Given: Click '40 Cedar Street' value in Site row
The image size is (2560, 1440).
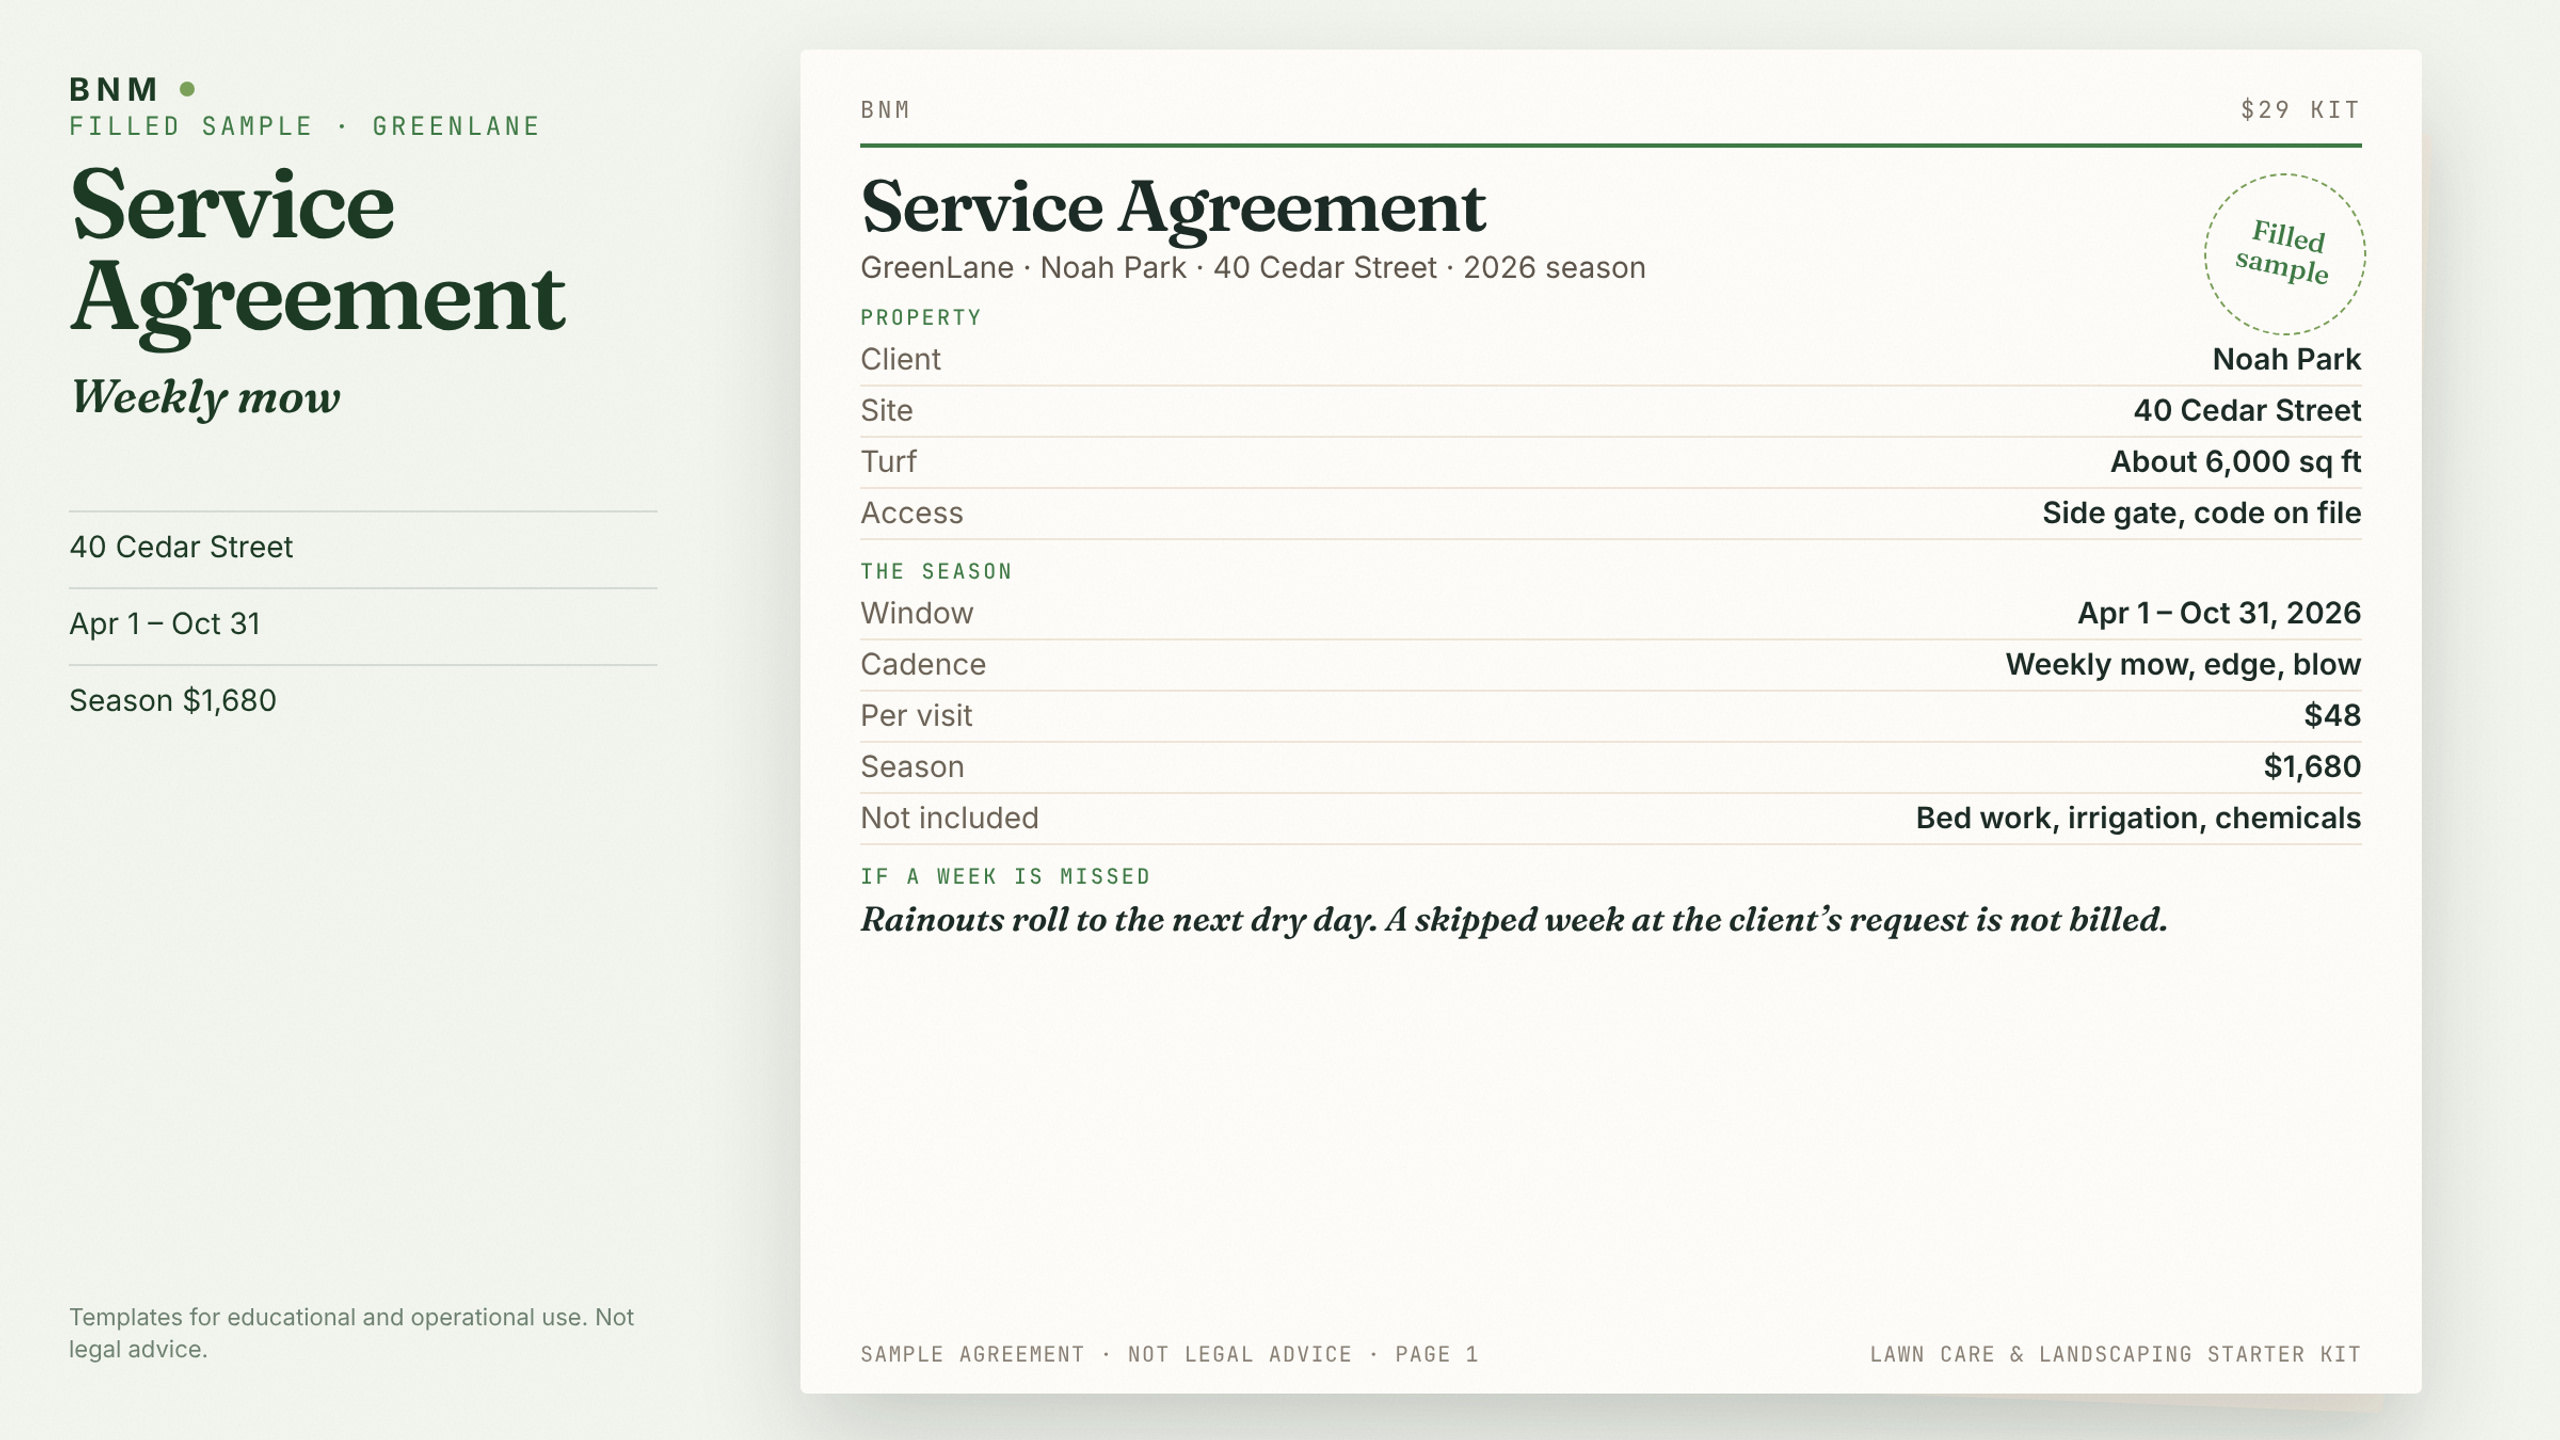Looking at the screenshot, I should click(x=2247, y=410).
